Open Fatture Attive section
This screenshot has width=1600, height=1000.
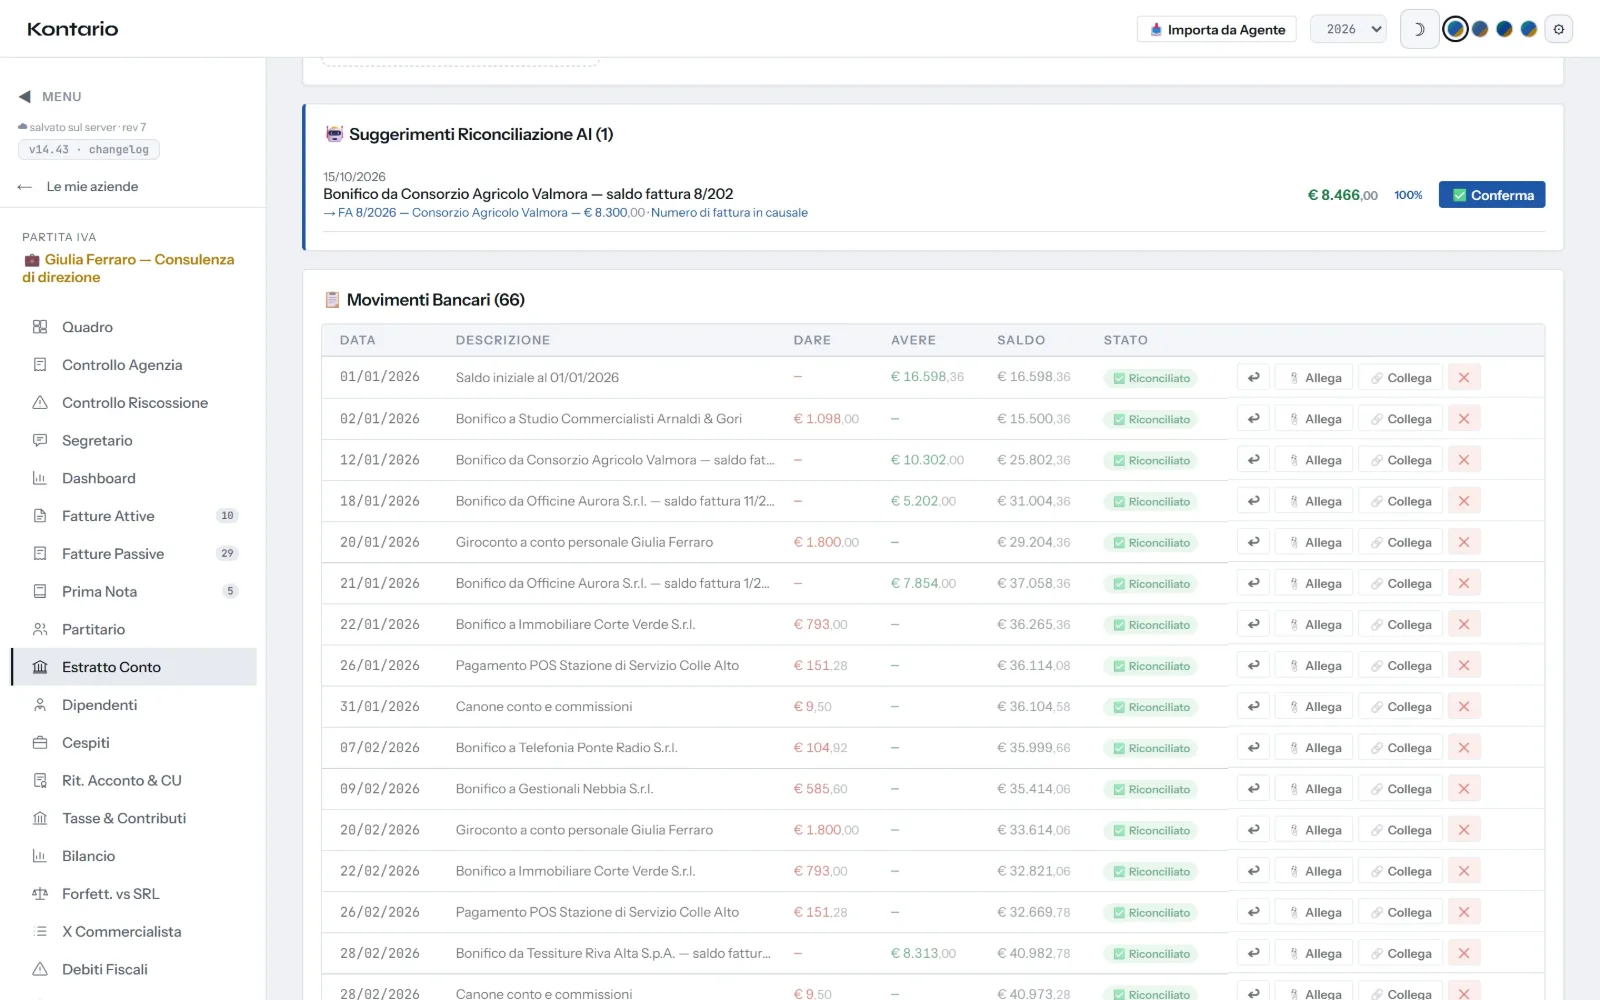click(x=134, y=516)
